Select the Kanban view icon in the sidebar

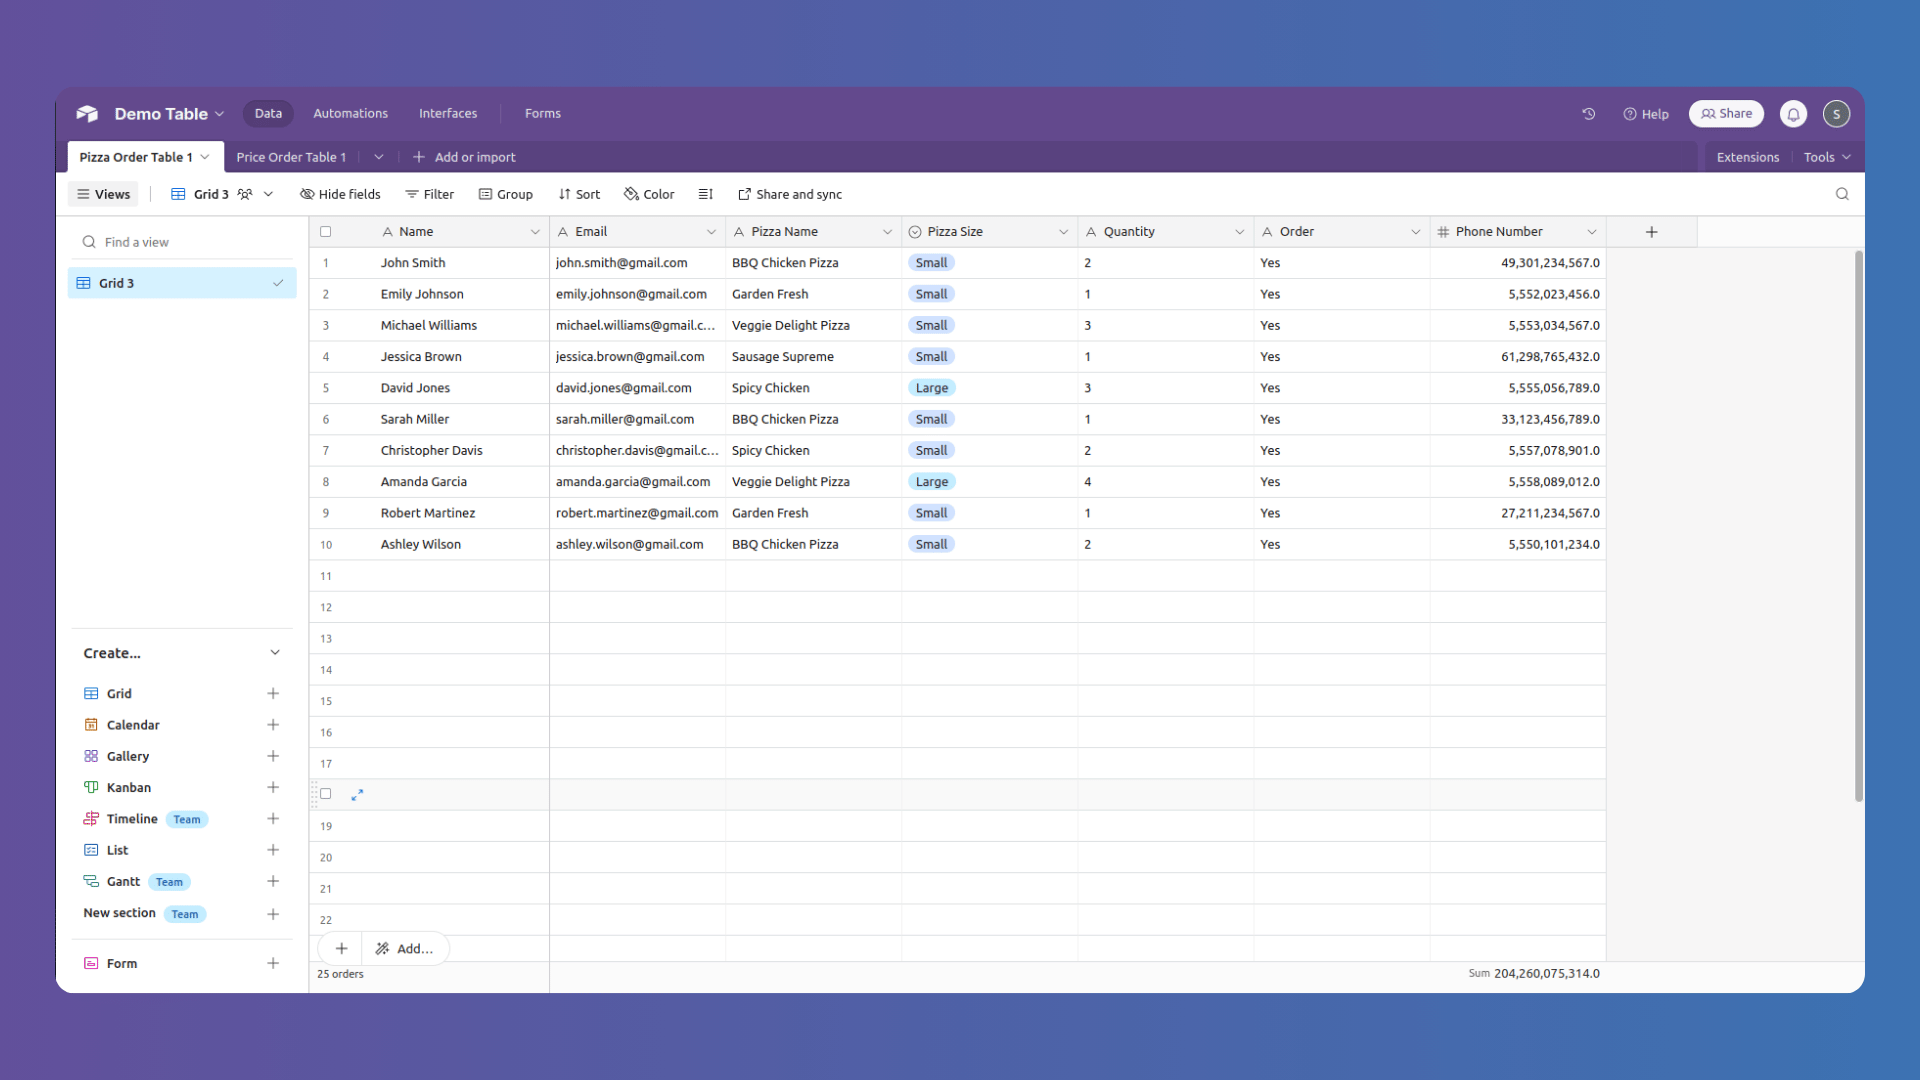pyautogui.click(x=92, y=787)
